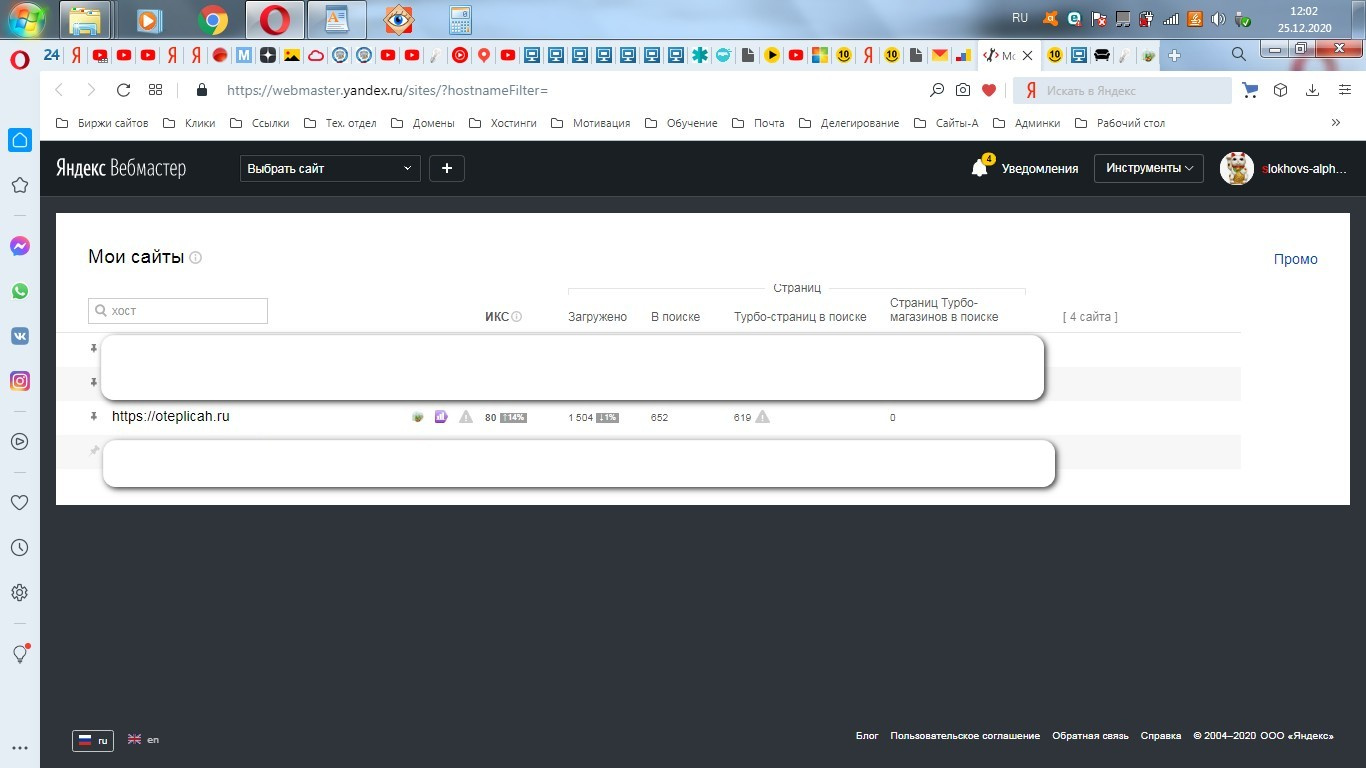This screenshot has height=768, width=1366.
Task: Open the downloads arrow icon
Action: tap(1312, 90)
